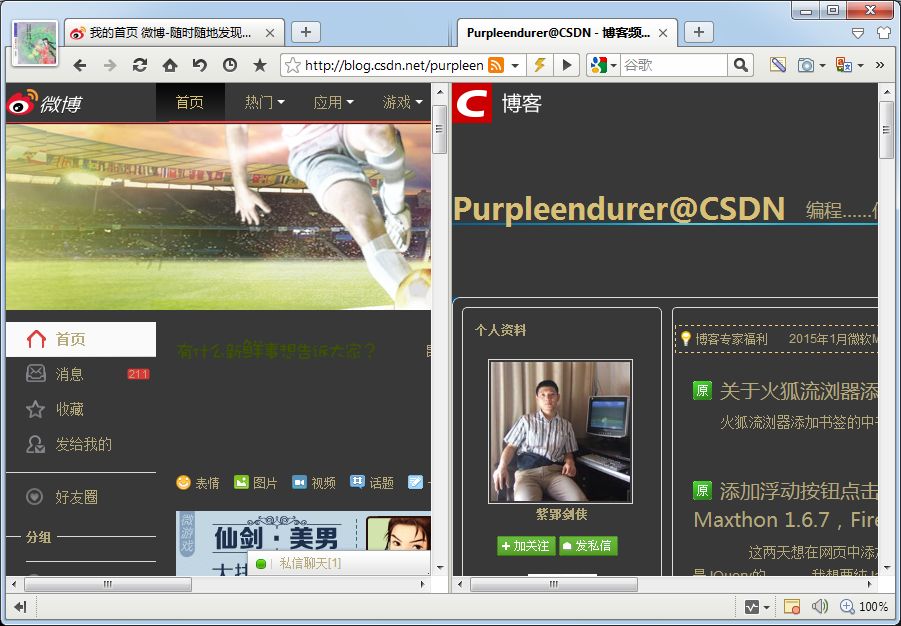Click the browser back arrow button
901x626 pixels.
click(x=80, y=65)
